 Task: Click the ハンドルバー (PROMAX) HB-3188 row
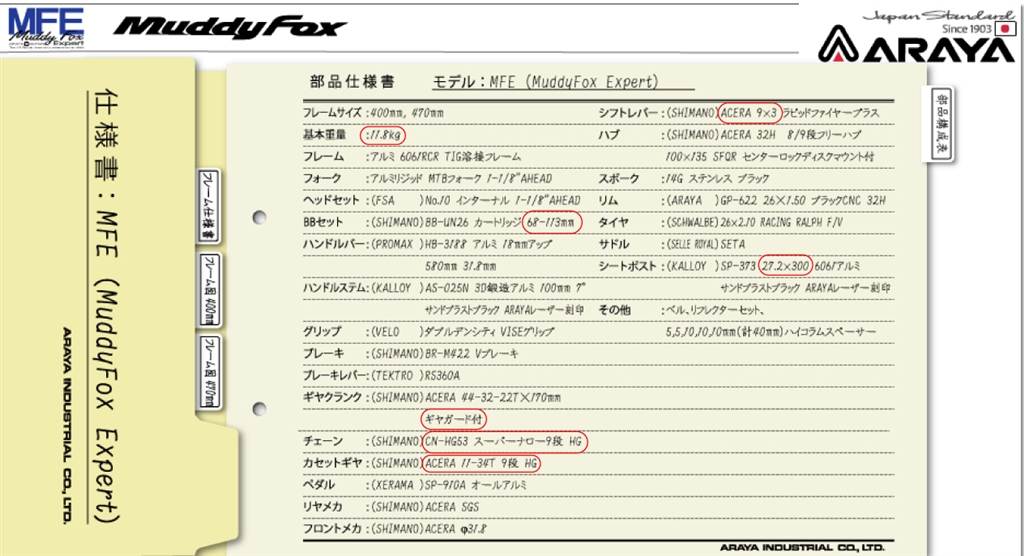coord(427,244)
